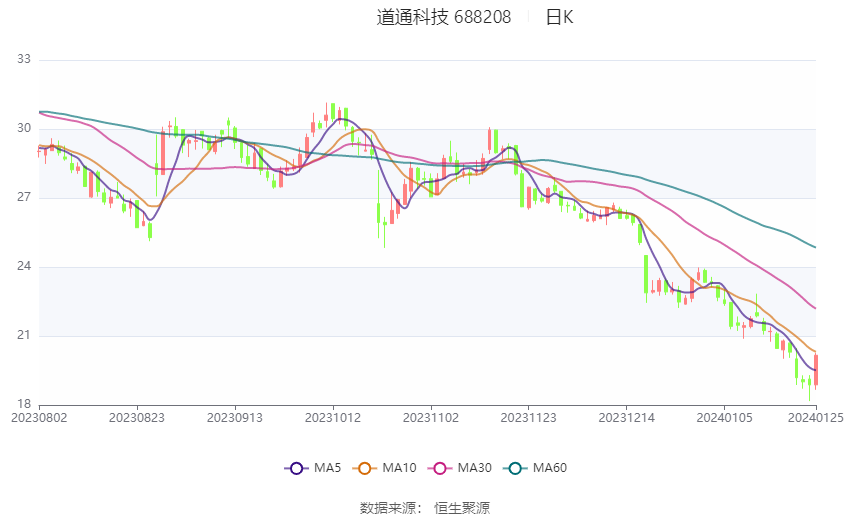
Task: Click the 33 price axis label
Action: point(24,59)
